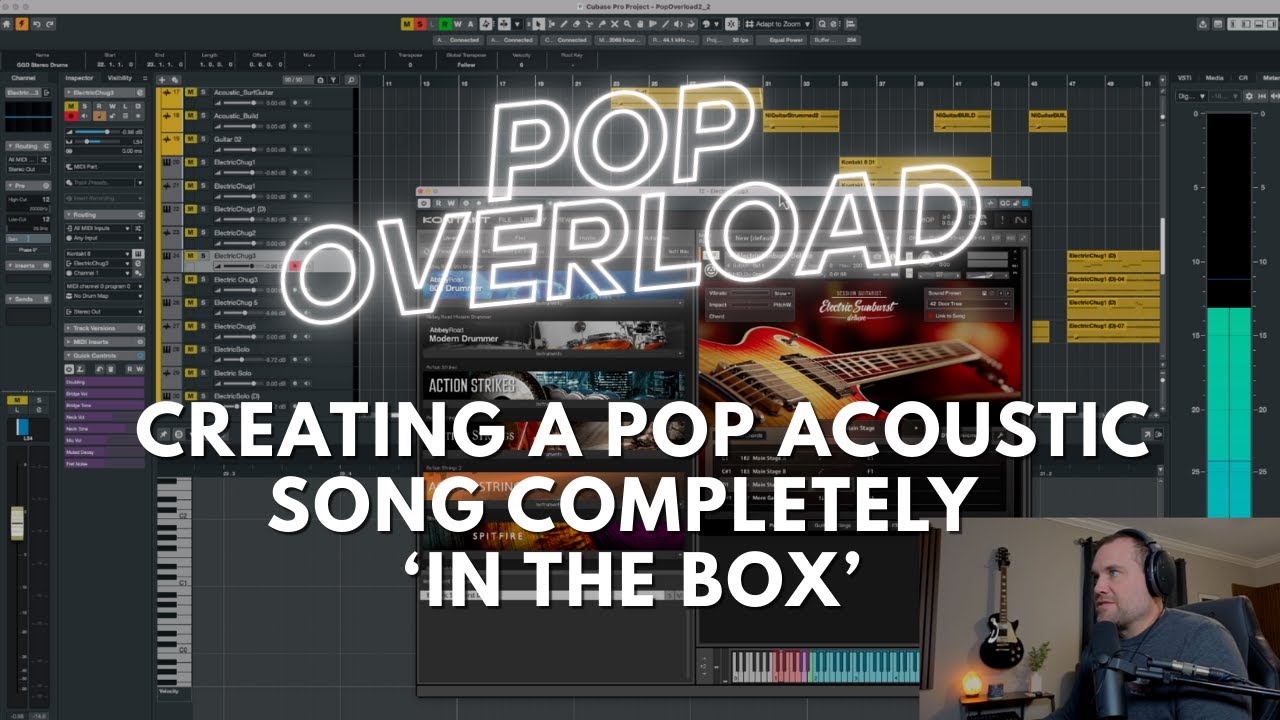Open the MIDI Part type dropdown

(104, 167)
